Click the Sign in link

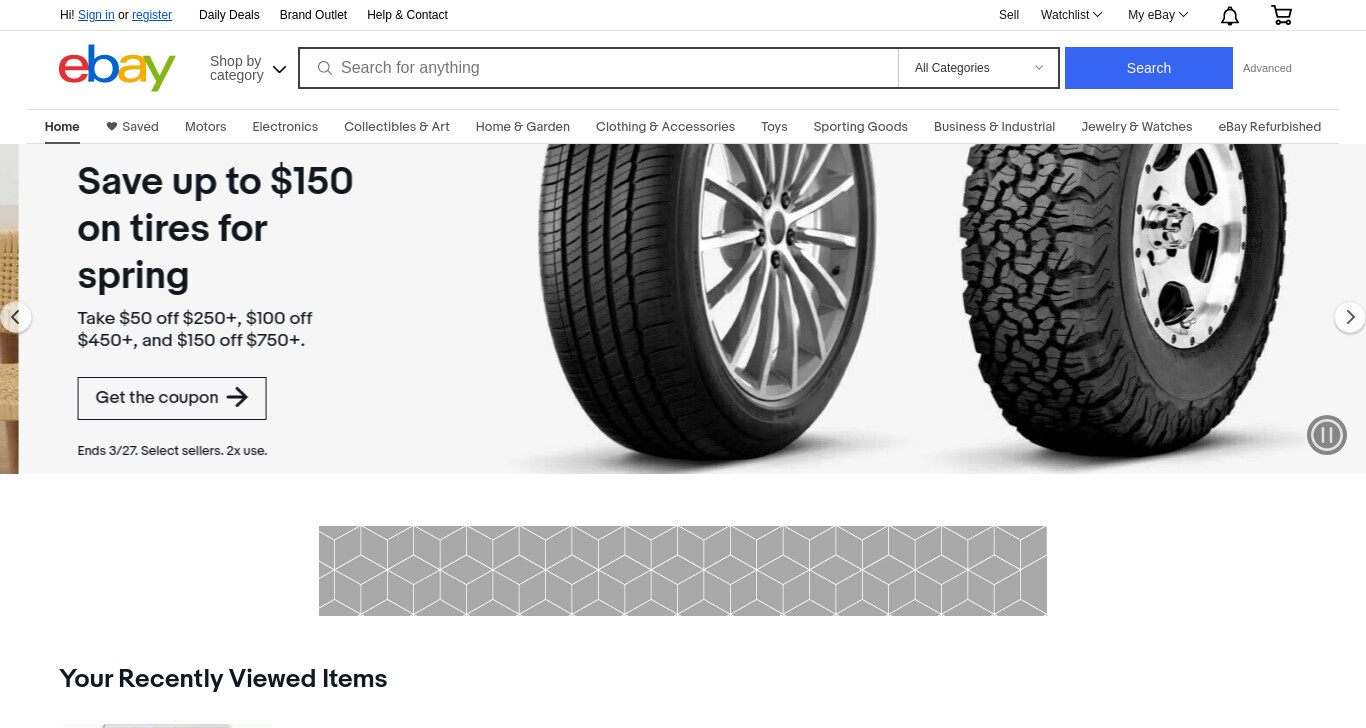point(96,15)
